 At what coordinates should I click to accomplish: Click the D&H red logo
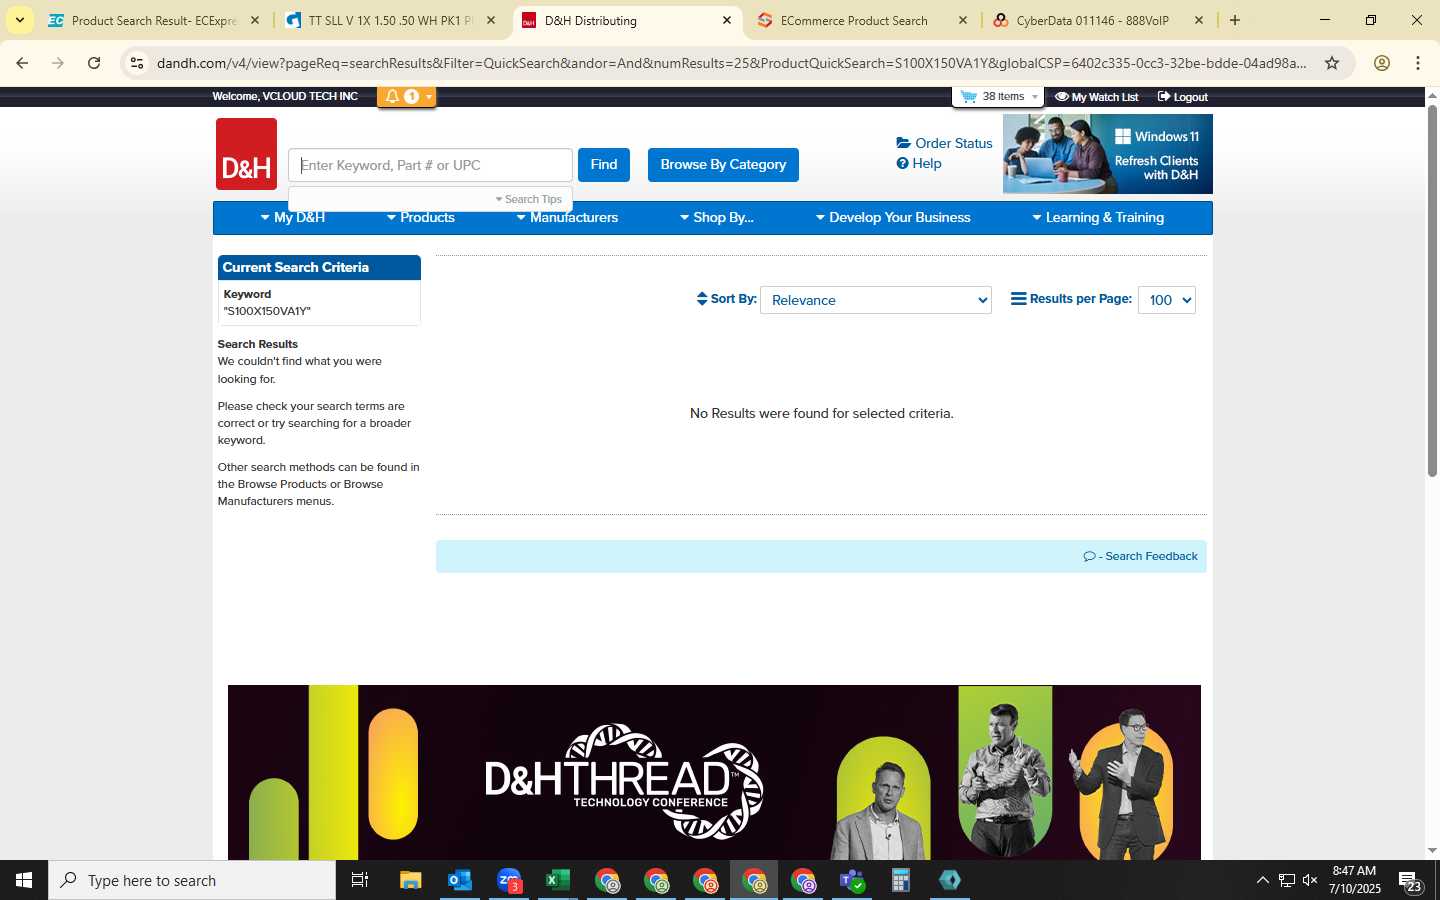[x=246, y=154]
